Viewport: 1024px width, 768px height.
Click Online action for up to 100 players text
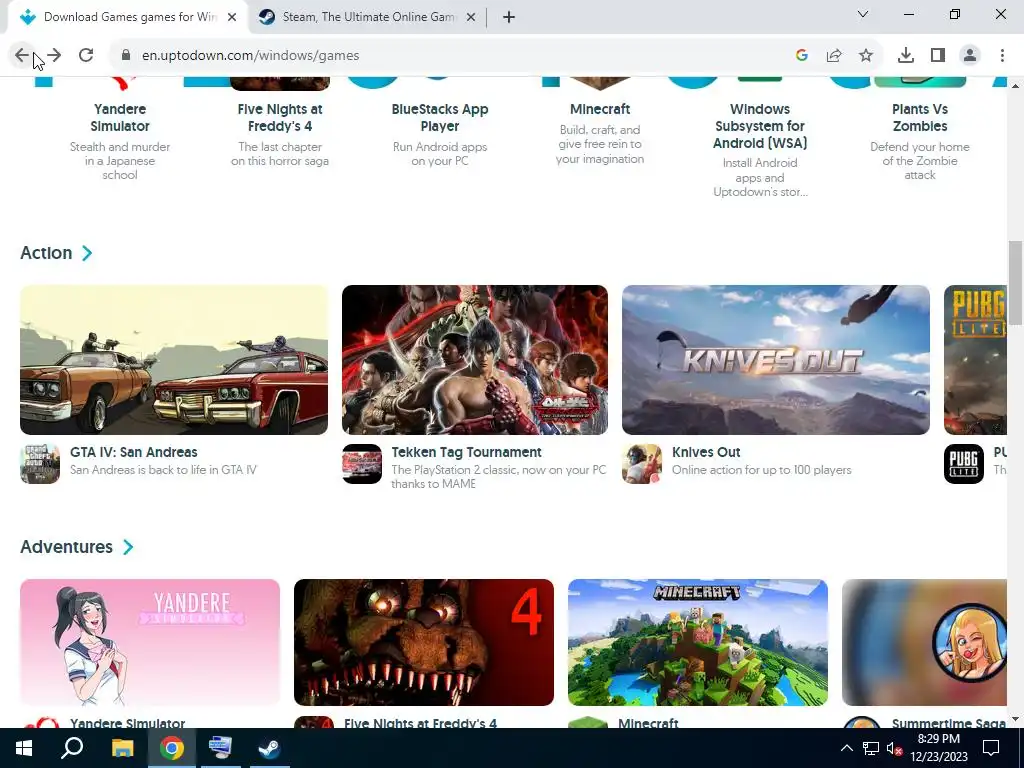pos(761,470)
